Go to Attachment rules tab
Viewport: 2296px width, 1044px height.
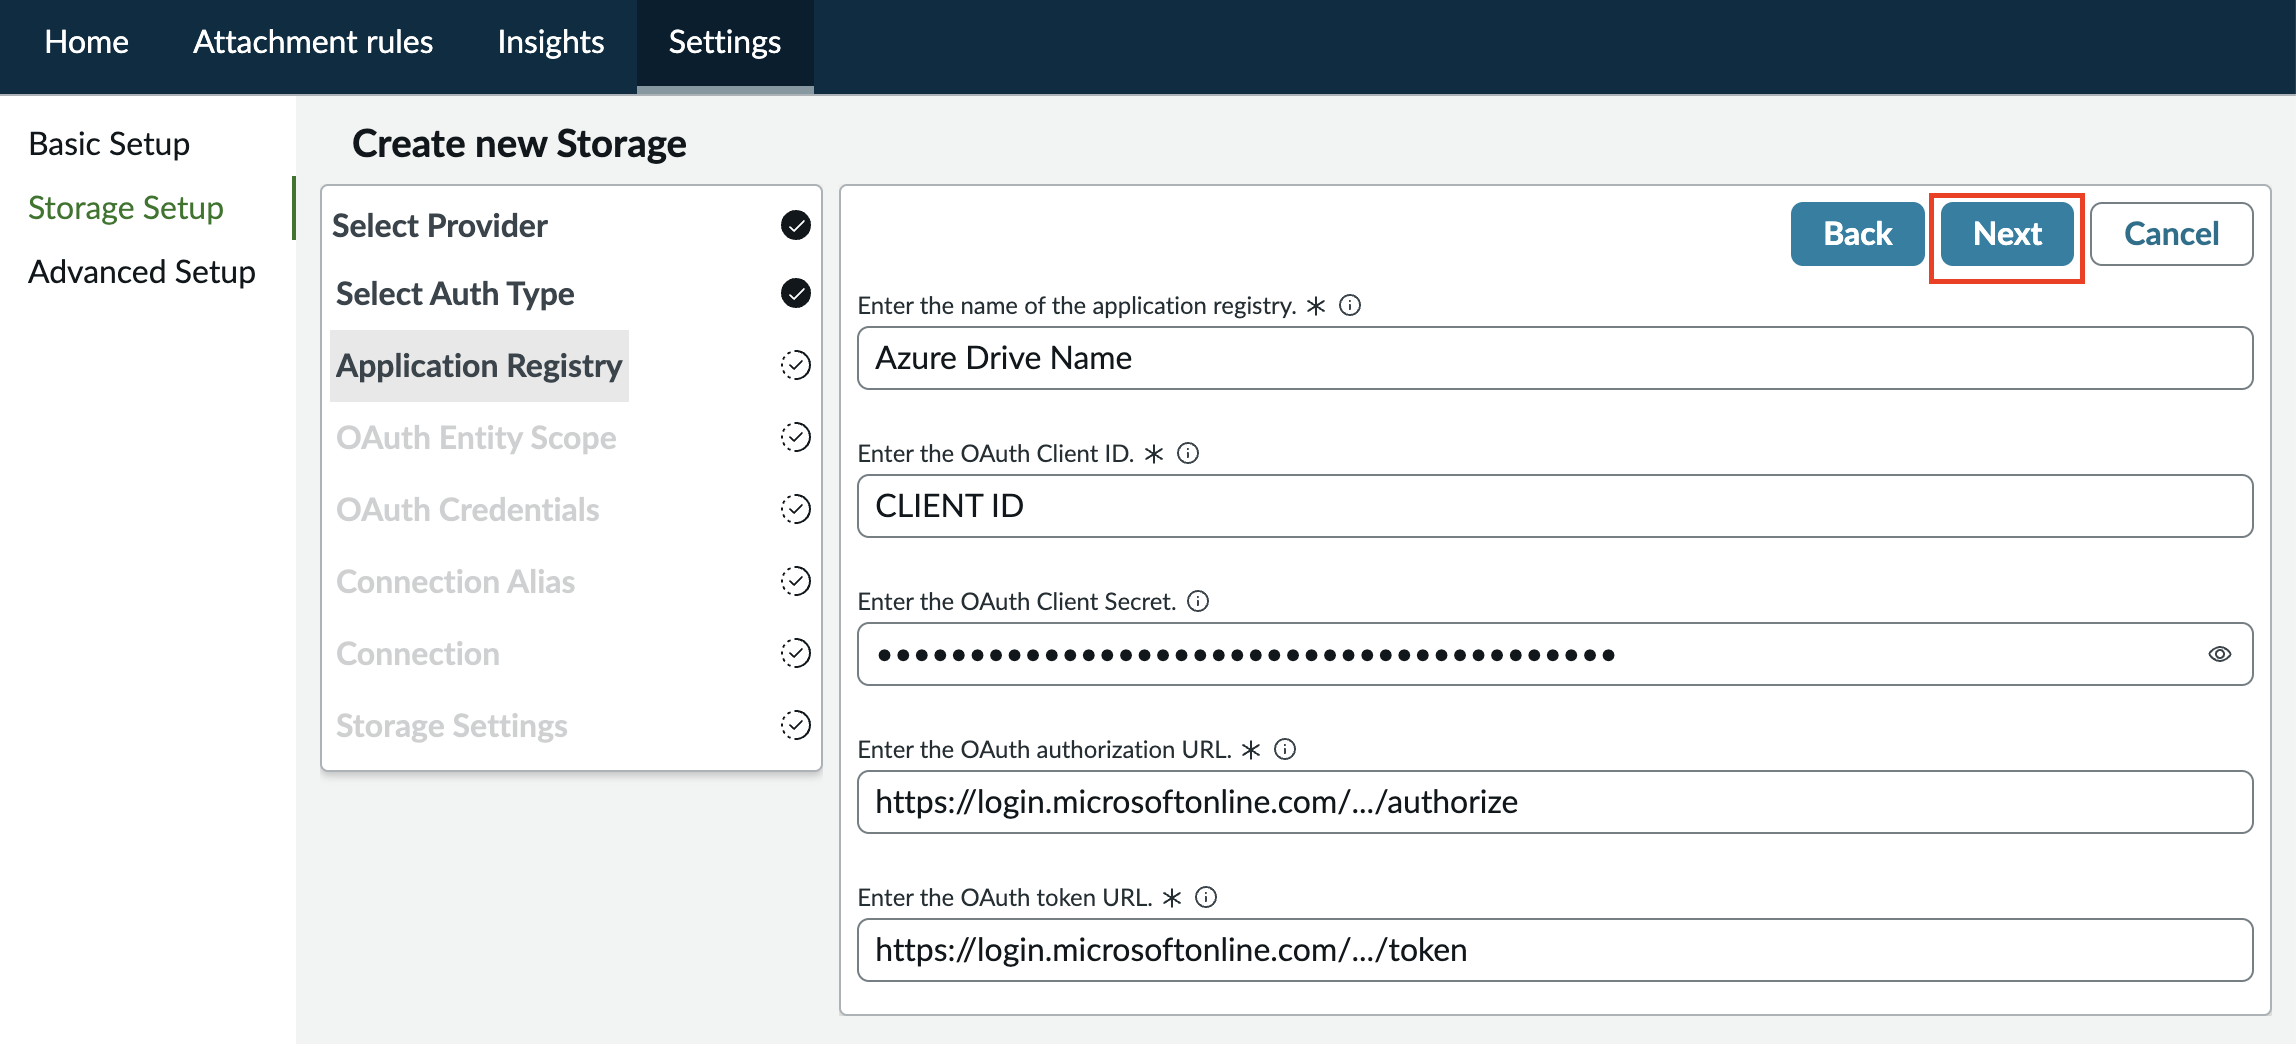pos(313,42)
